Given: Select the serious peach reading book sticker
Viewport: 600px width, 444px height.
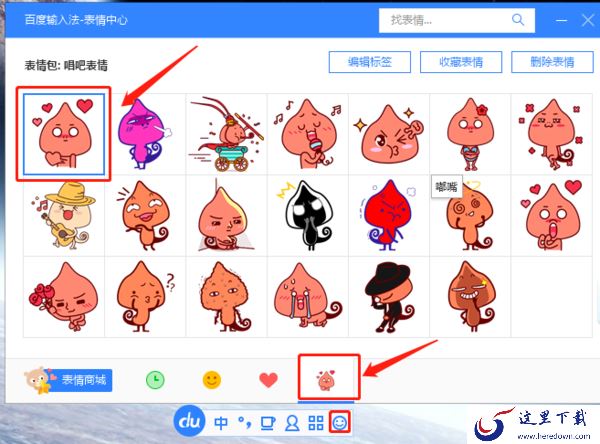Looking at the screenshot, I should [227, 215].
